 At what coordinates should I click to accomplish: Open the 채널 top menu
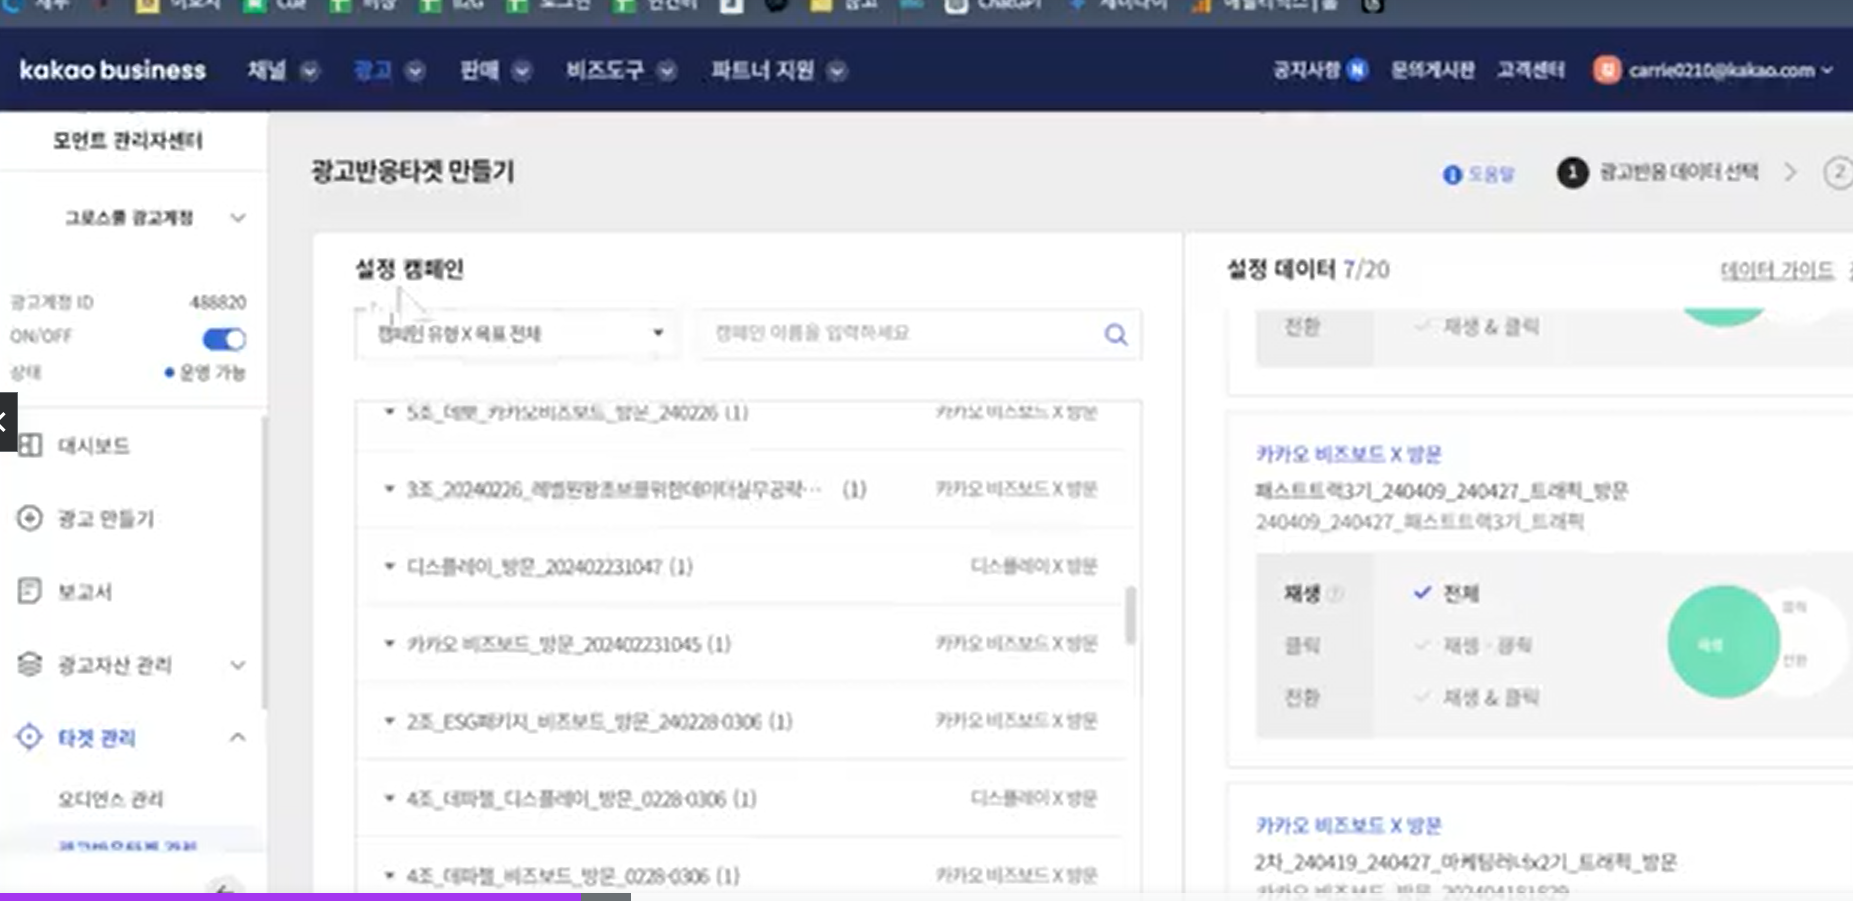tap(282, 70)
